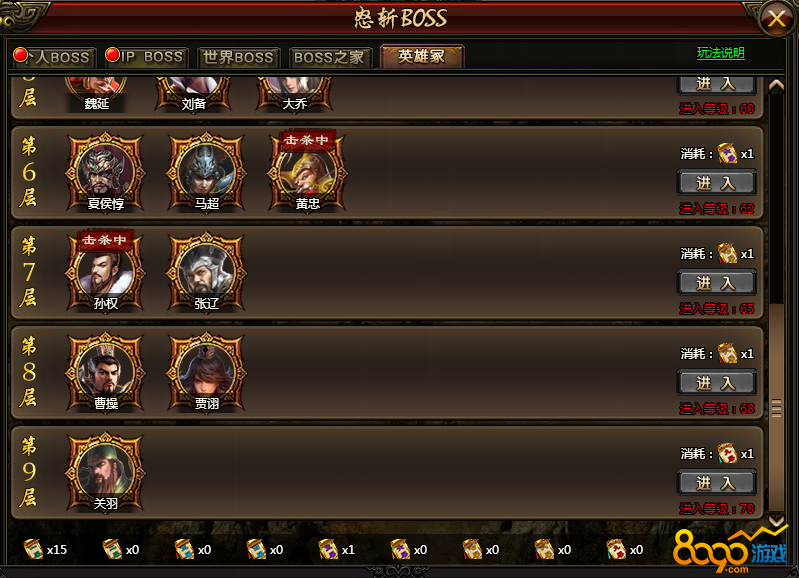Click the scrollbar down arrow
Screen dimensions: 799x578
pos(776,520)
